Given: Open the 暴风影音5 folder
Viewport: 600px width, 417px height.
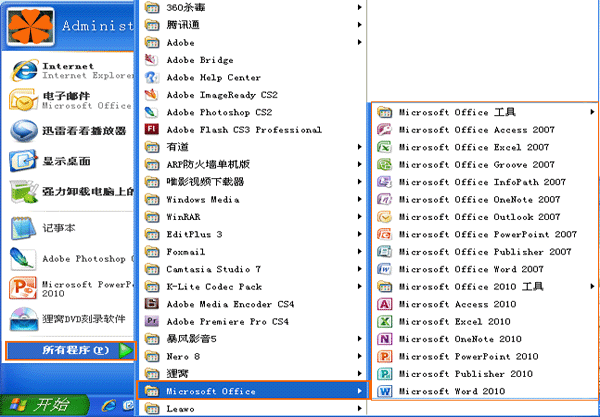Looking at the screenshot, I should point(252,339).
